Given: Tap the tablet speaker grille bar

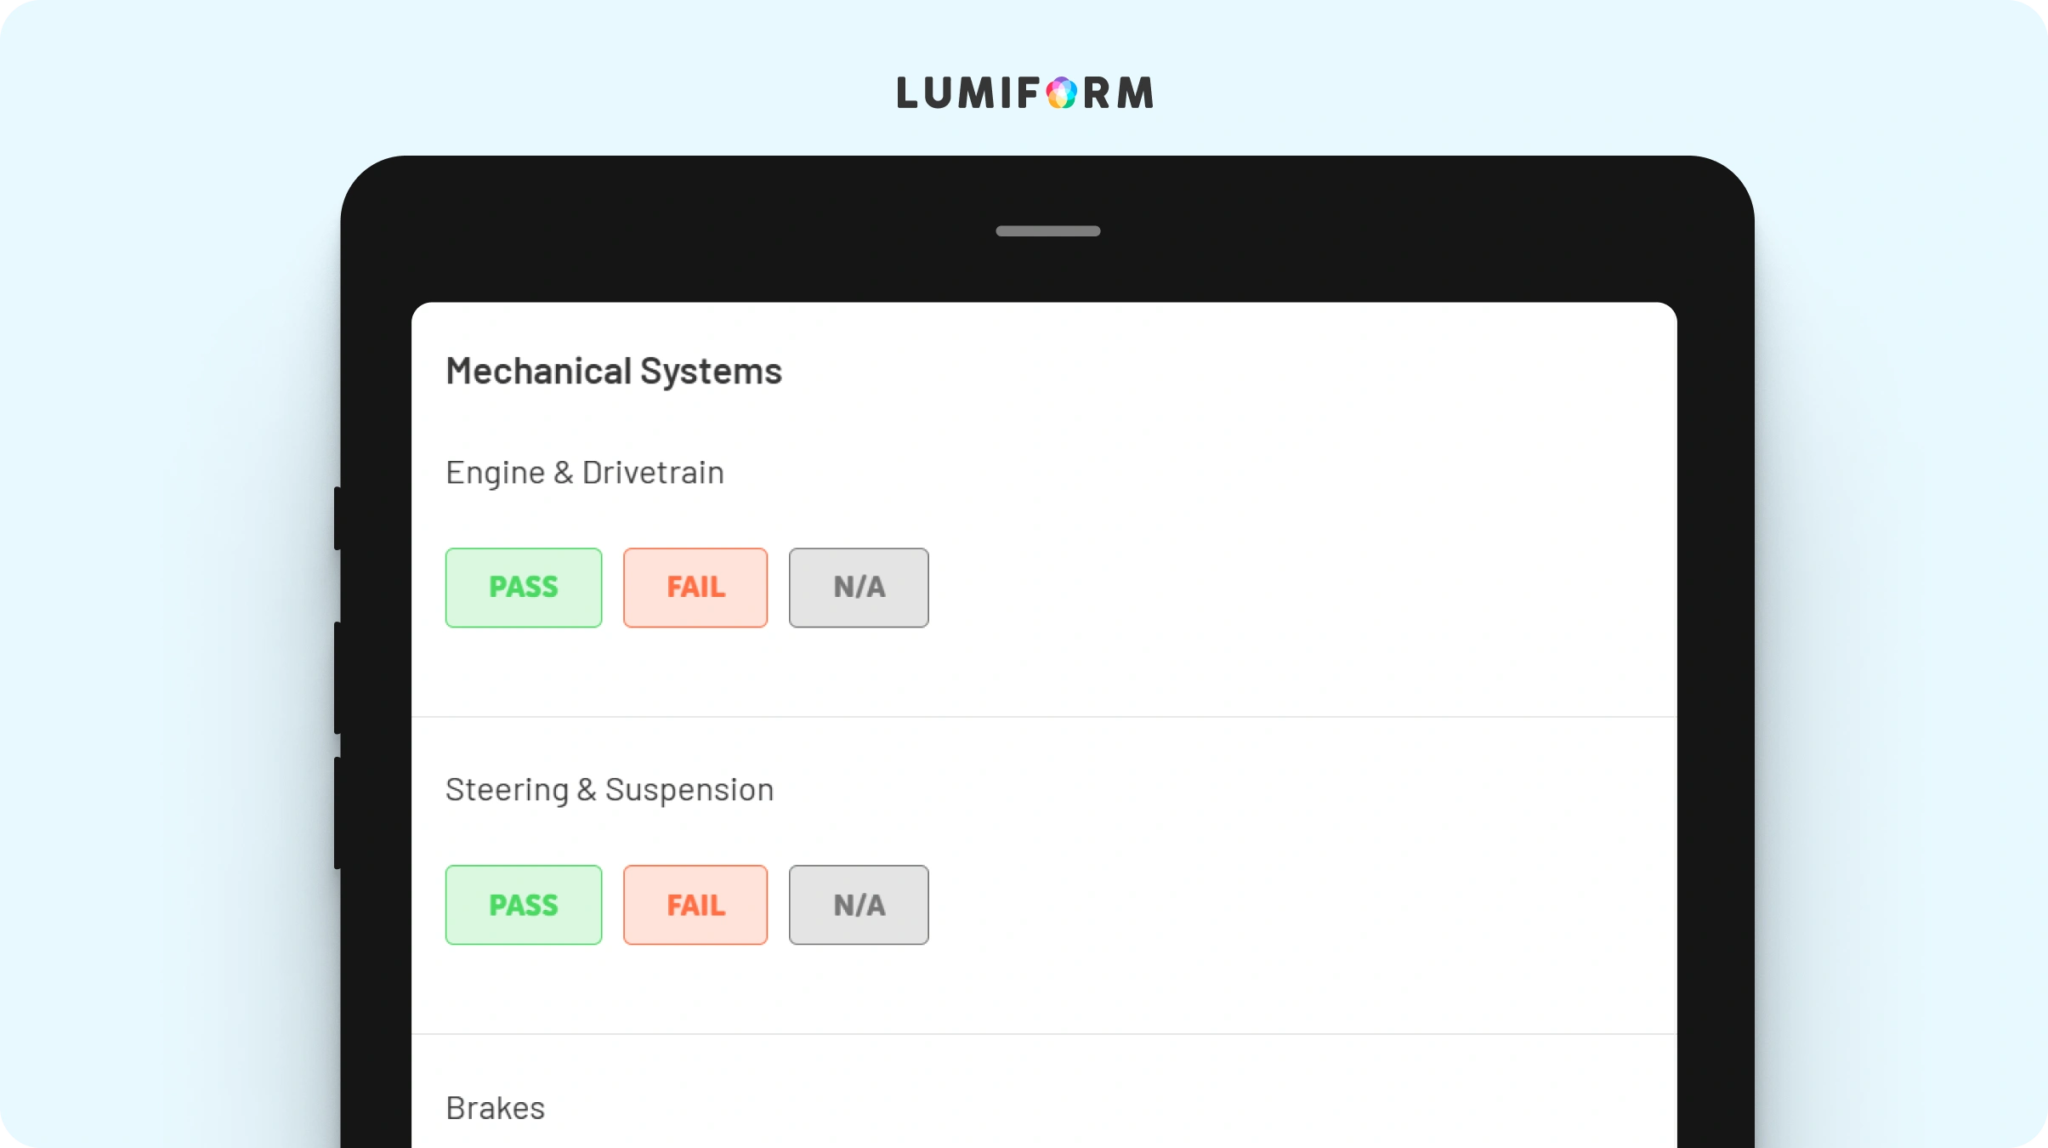Looking at the screenshot, I should 1048,231.
